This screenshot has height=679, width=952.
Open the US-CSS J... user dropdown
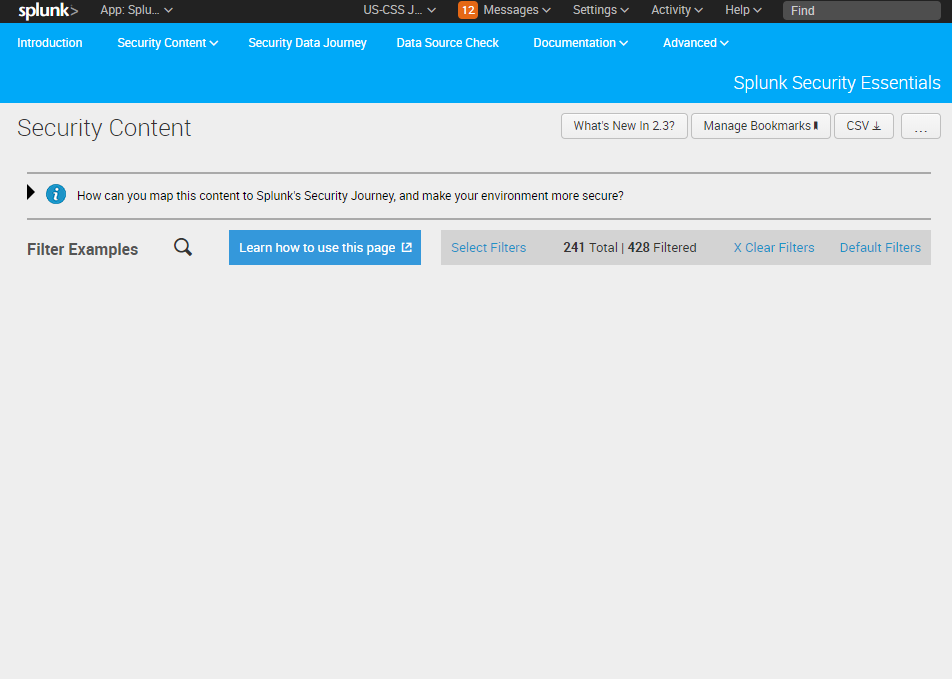click(x=400, y=10)
